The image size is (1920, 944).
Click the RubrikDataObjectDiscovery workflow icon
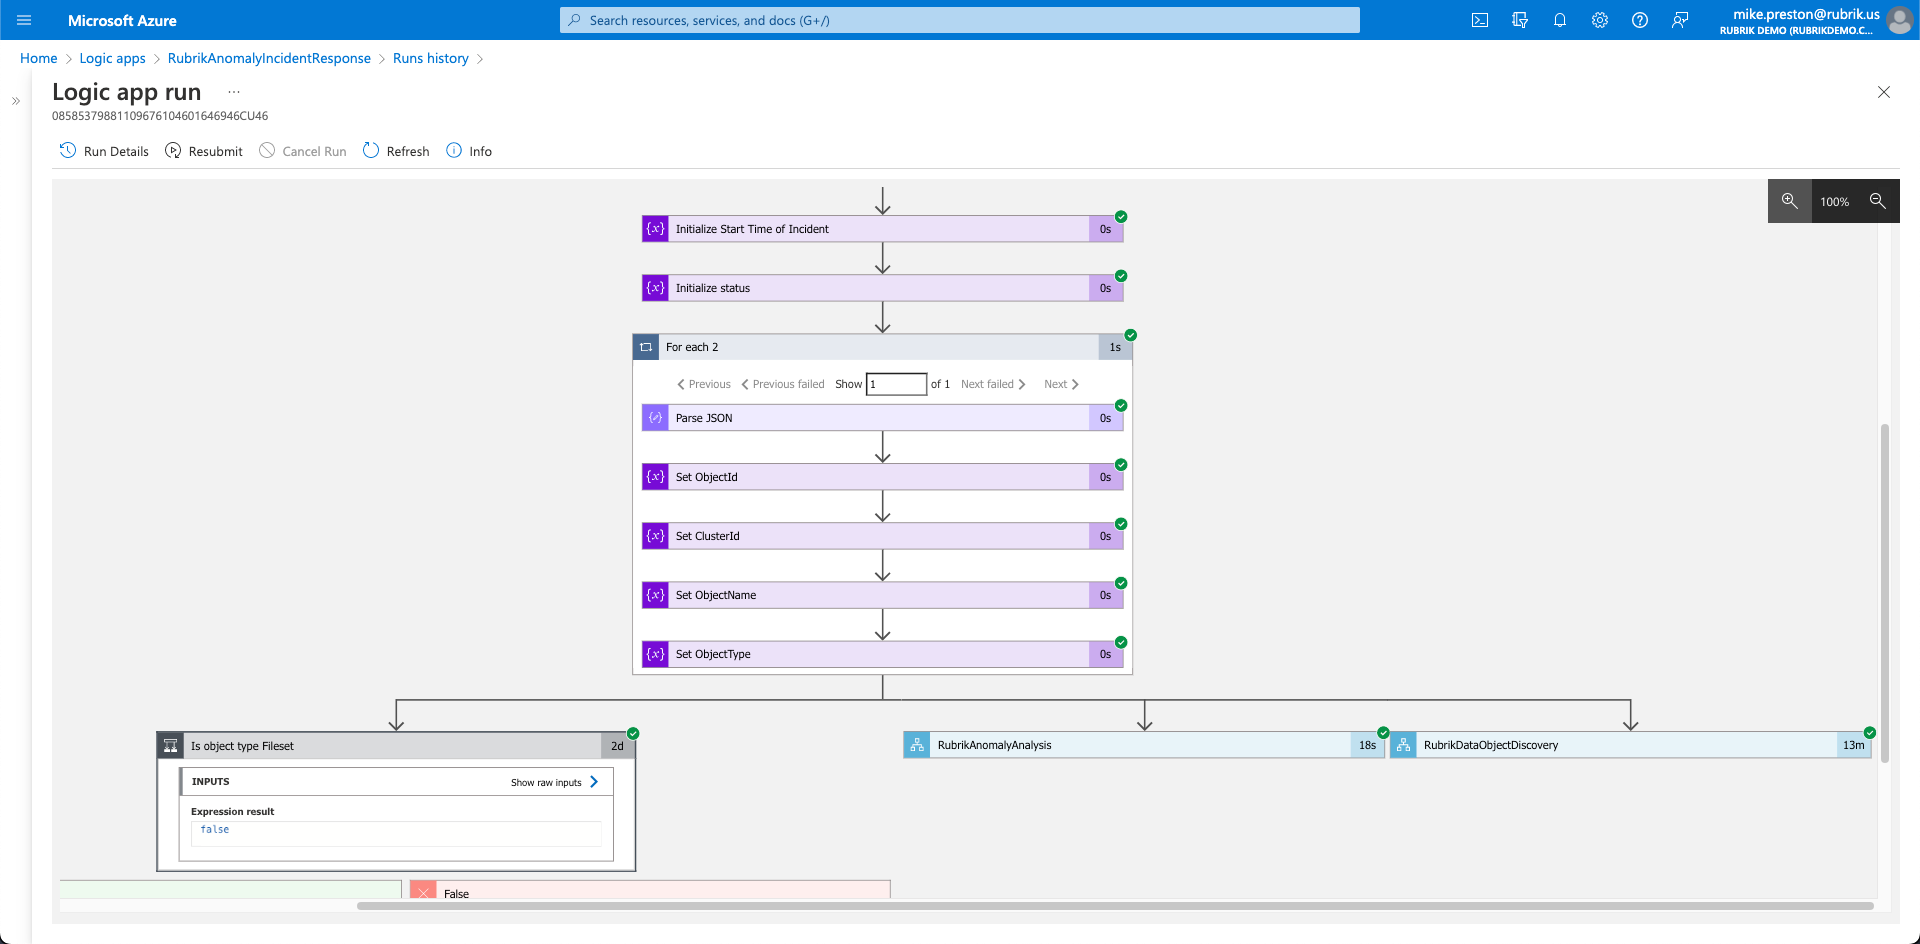click(1403, 745)
